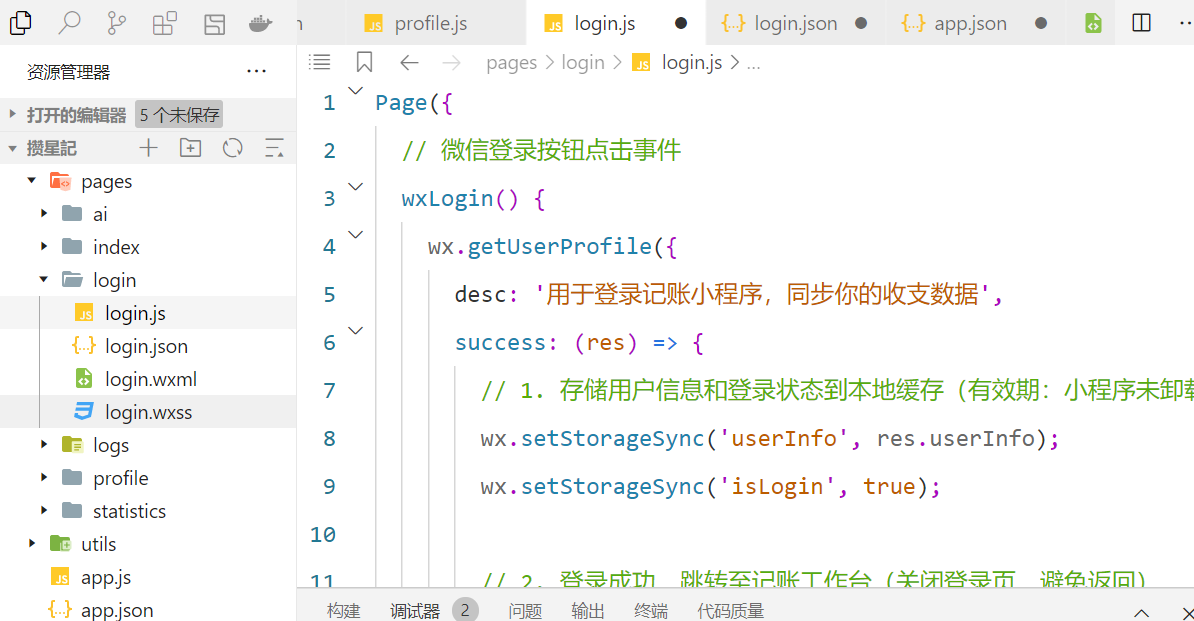
Task: Click the login.wxml green file icon
Action: 84,378
